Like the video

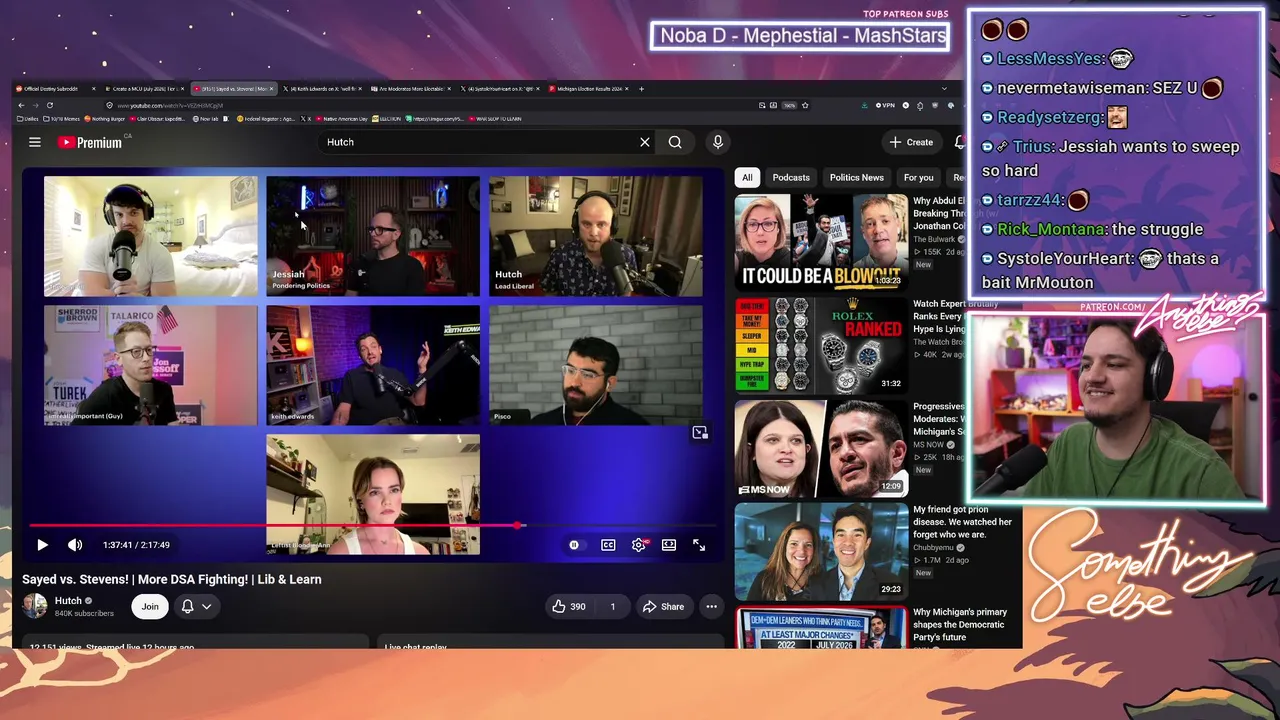coord(570,606)
